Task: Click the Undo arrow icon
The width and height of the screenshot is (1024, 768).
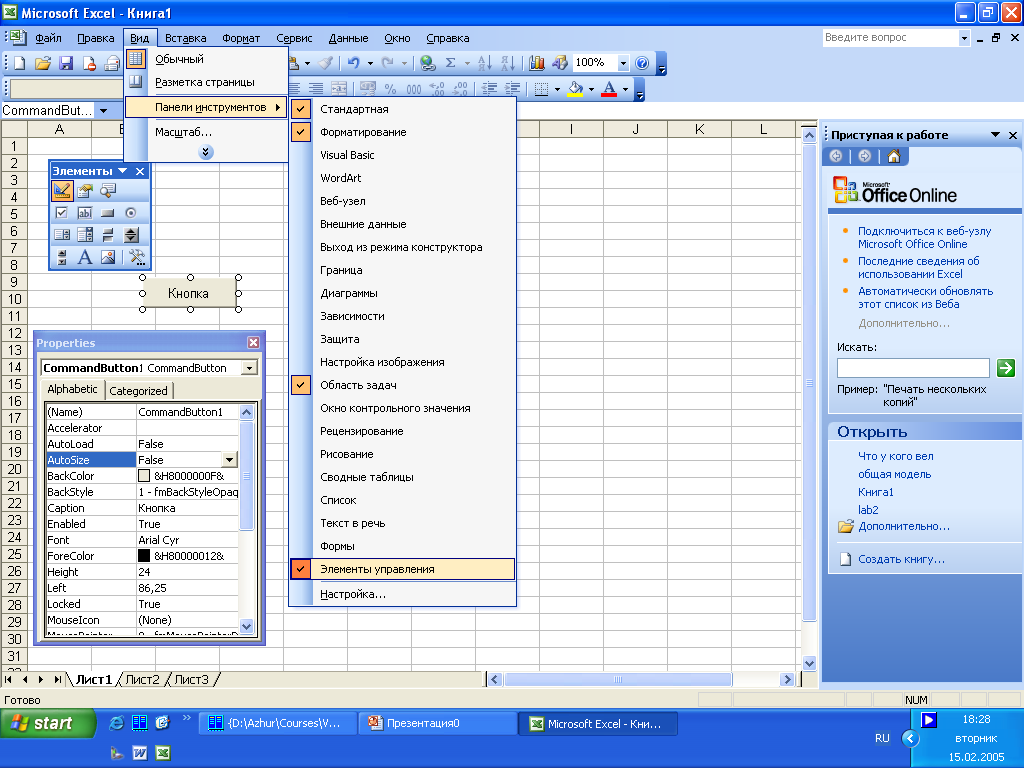Action: 353,63
